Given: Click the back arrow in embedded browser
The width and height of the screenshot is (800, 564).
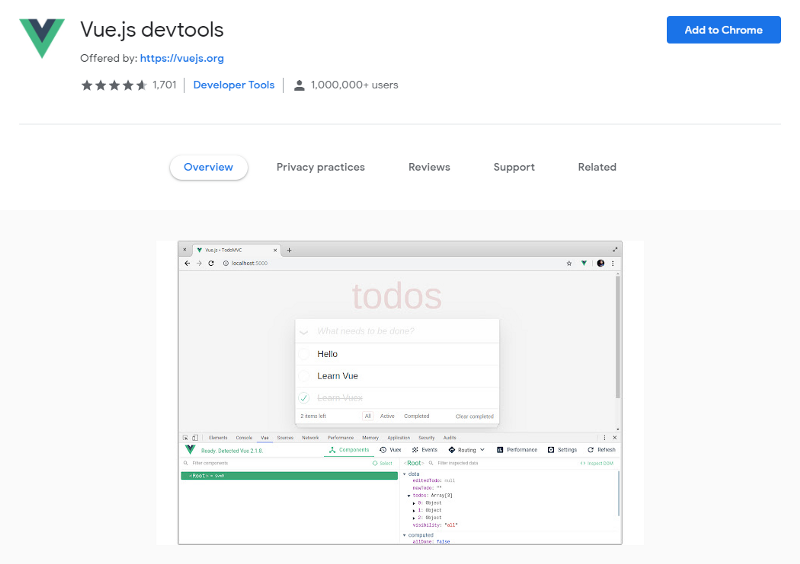Looking at the screenshot, I should click(x=187, y=263).
